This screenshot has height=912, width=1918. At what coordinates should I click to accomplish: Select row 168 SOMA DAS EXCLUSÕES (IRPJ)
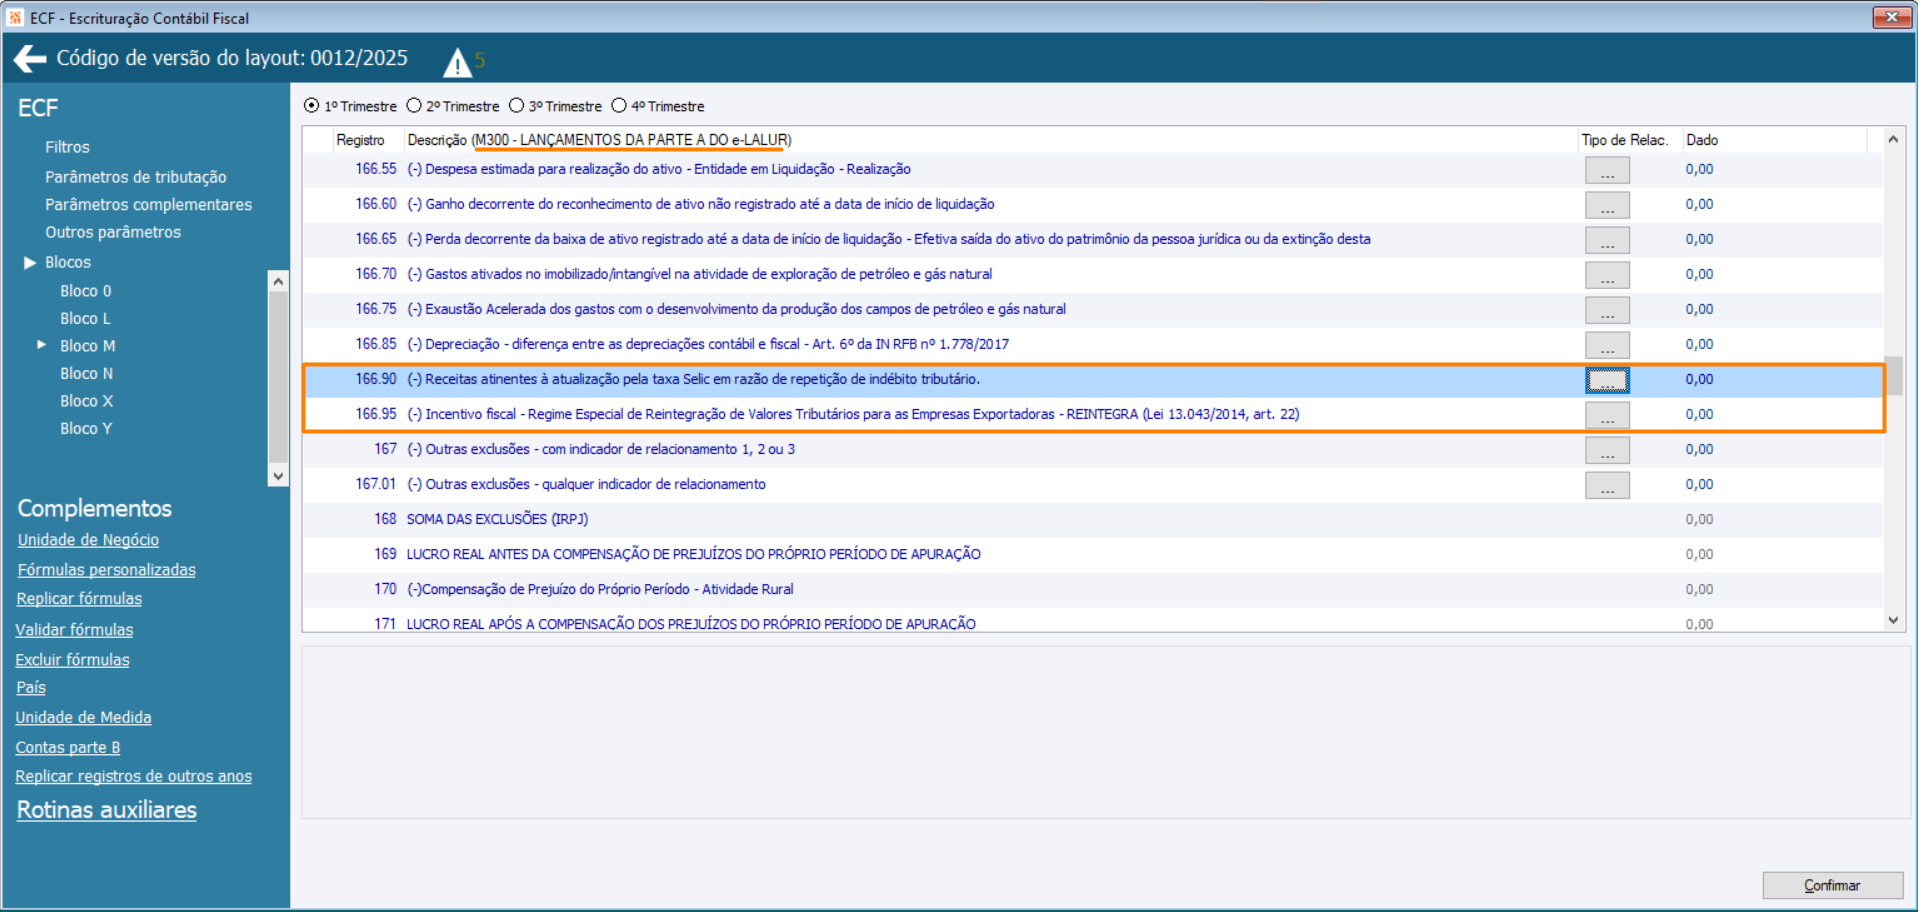(1093, 520)
